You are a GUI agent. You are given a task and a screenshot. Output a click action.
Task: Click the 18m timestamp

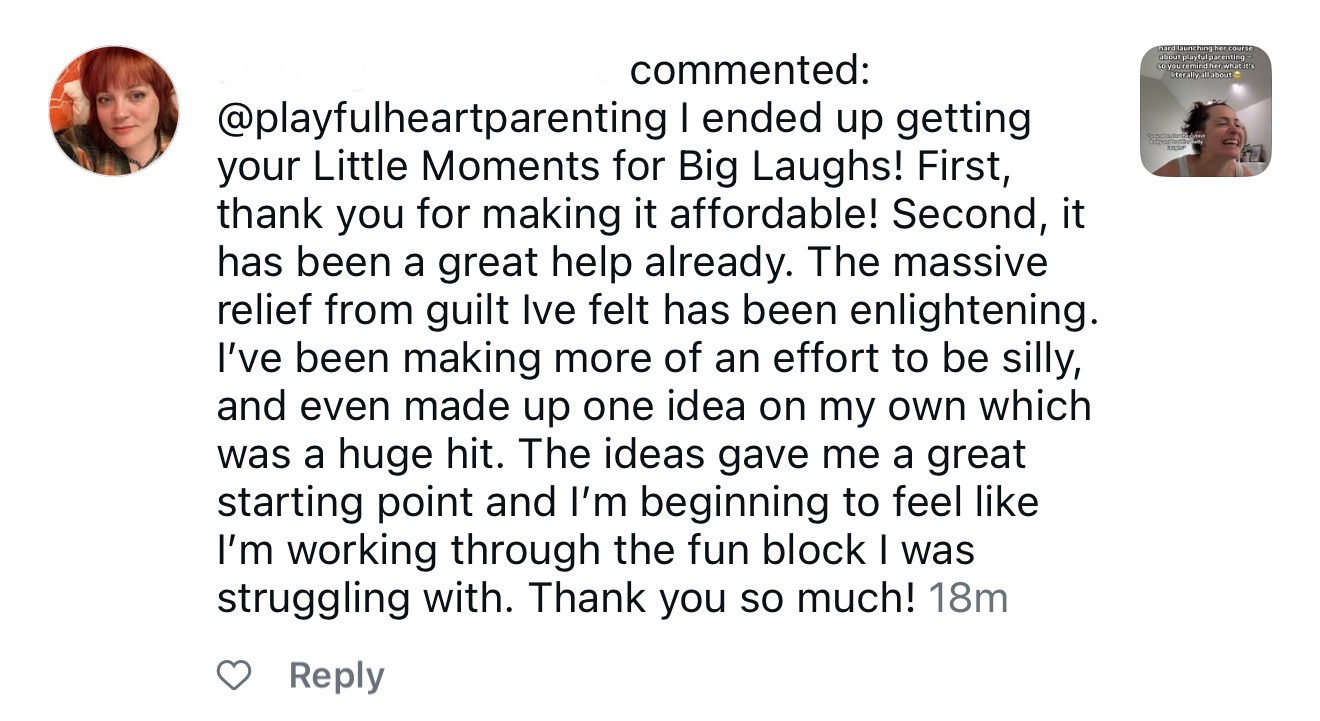pyautogui.click(x=967, y=597)
